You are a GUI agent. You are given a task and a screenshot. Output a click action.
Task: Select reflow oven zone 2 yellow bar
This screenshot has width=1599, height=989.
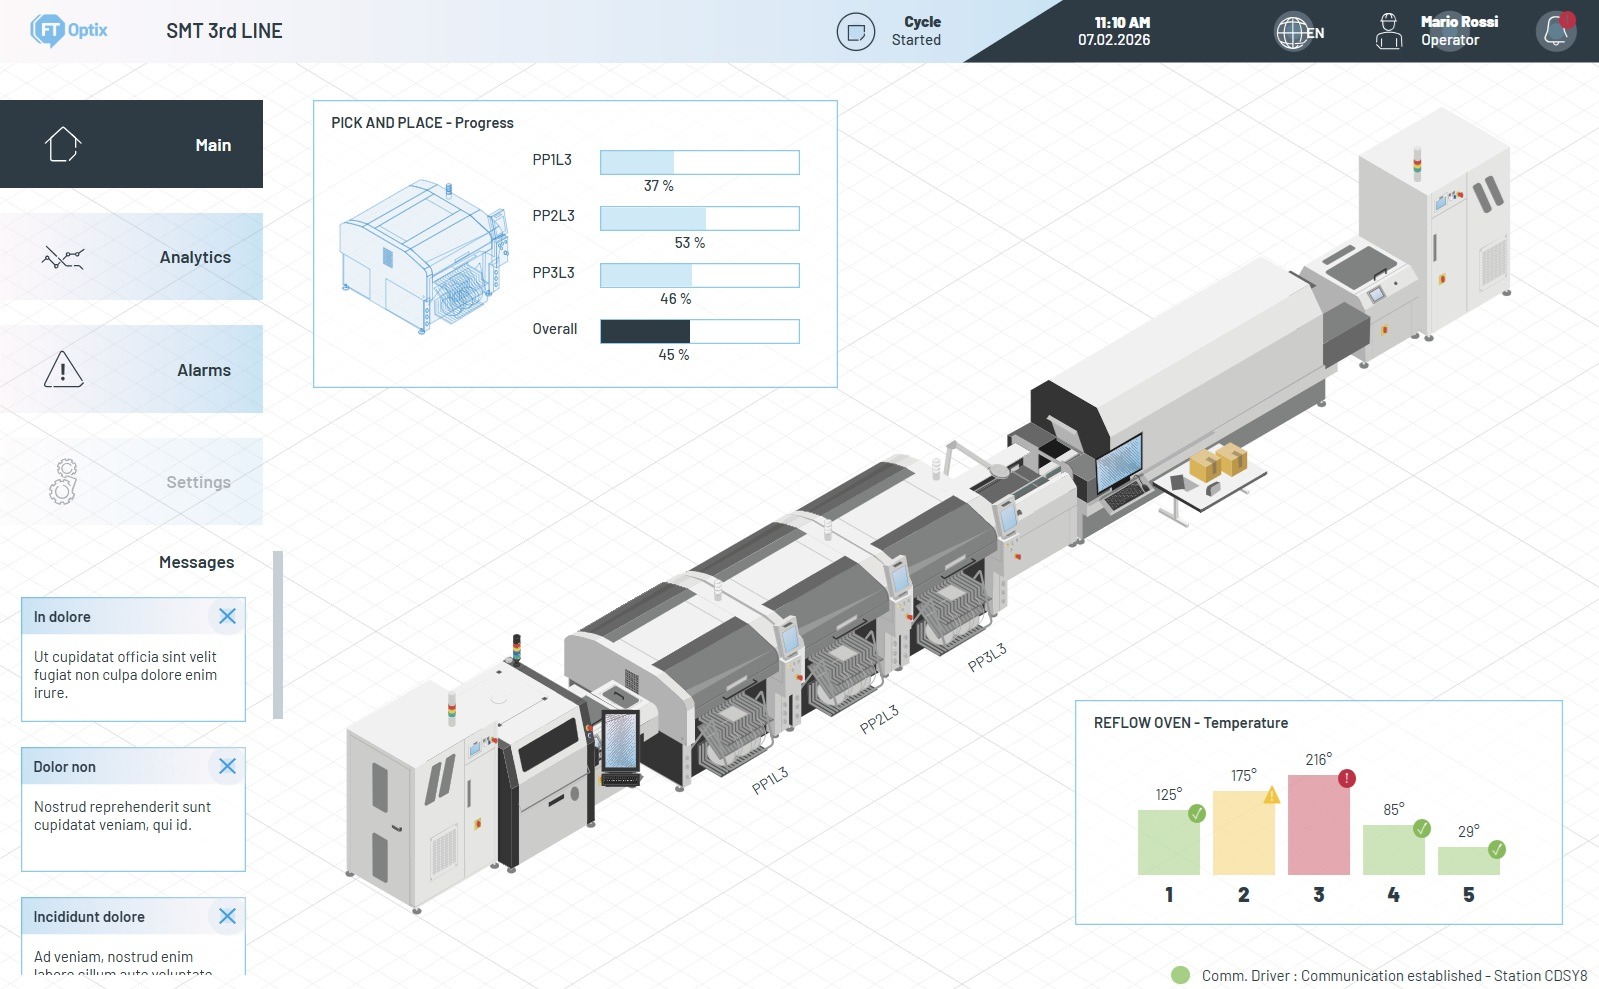point(1243,833)
